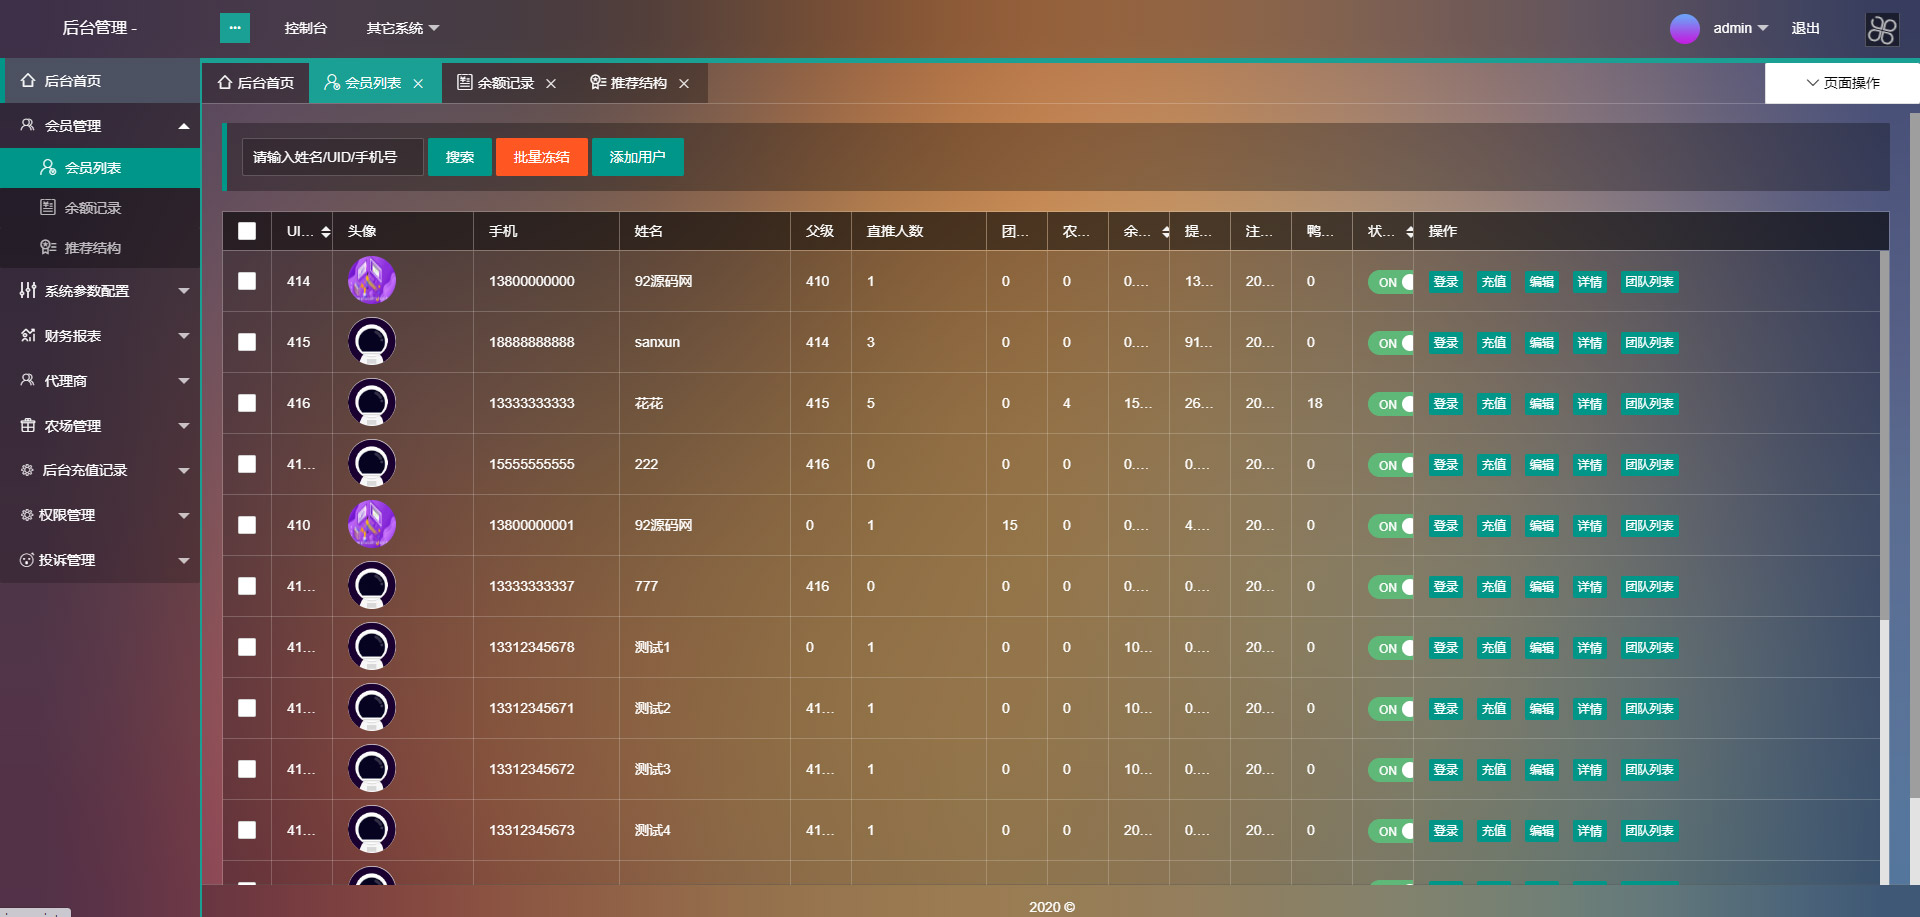This screenshot has height=917, width=1920.
Task: Open 后台首页 in the sidebar
Action: 100,80
